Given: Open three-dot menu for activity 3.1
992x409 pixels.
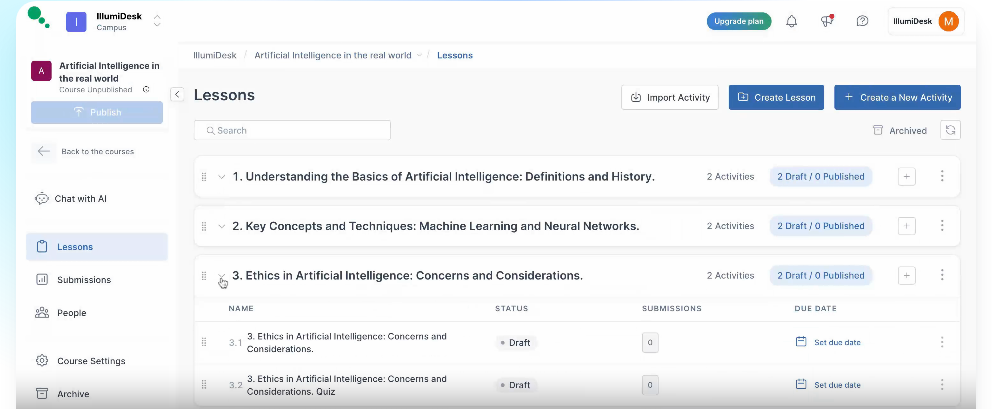Looking at the screenshot, I should [942, 342].
